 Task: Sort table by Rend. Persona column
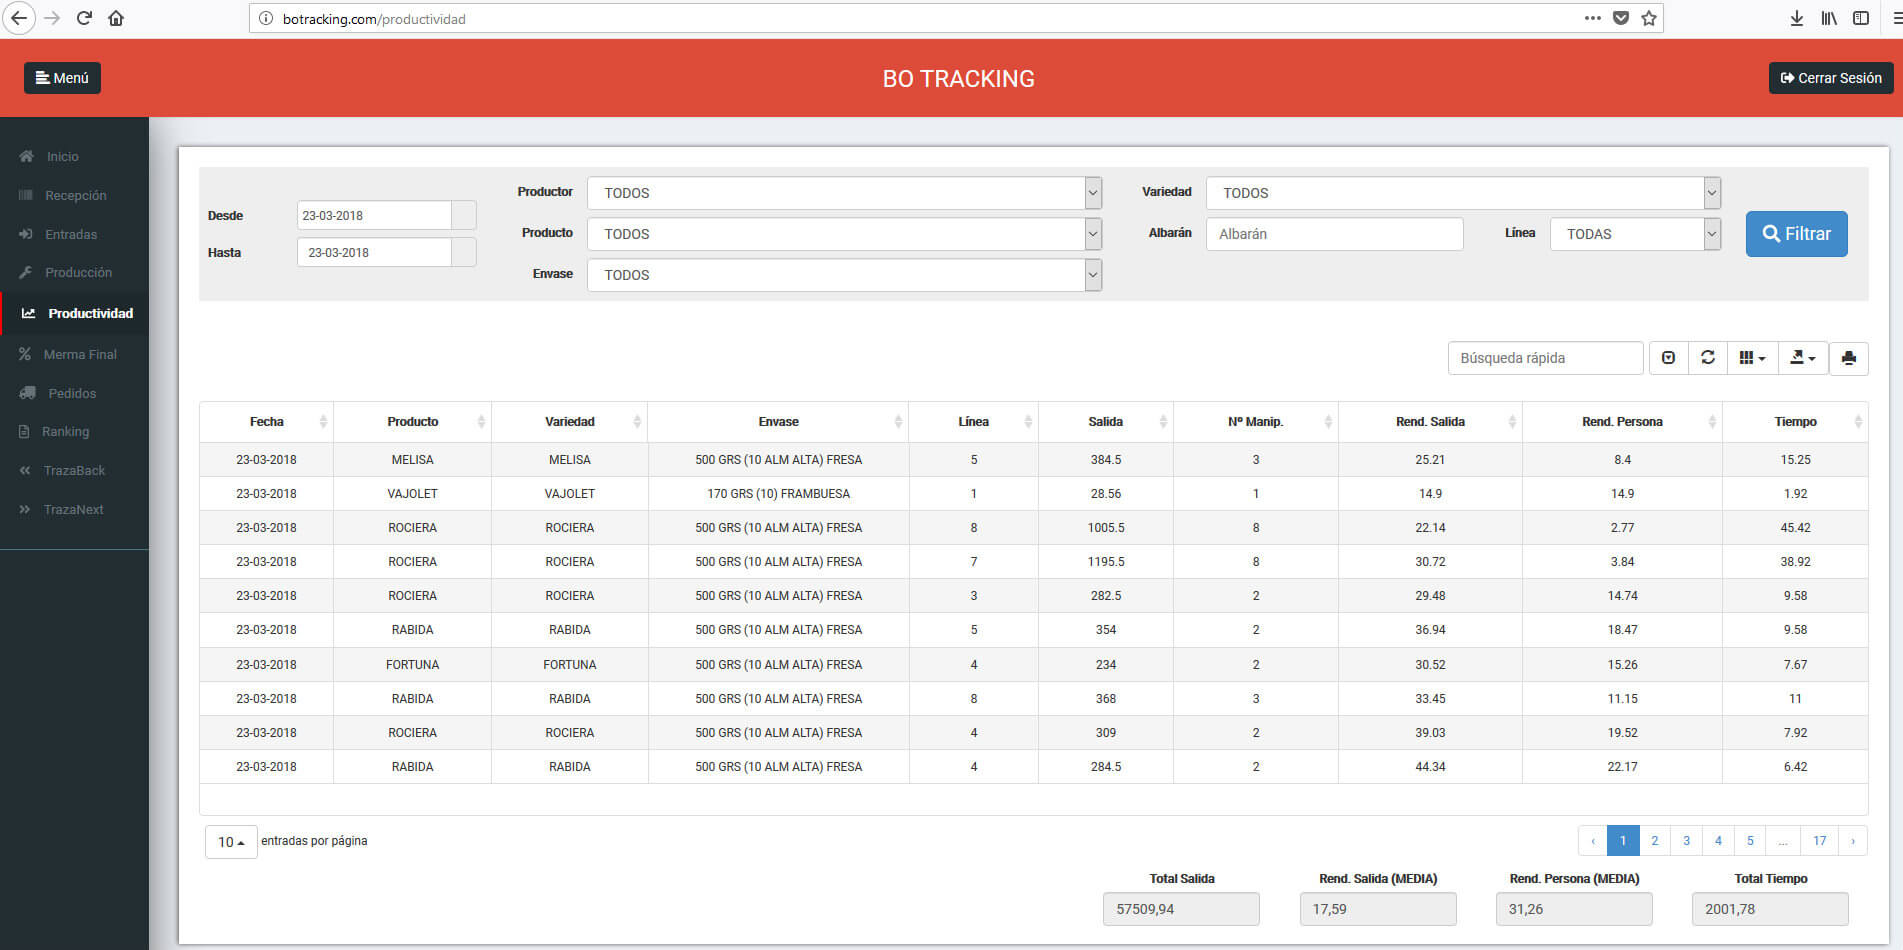(1621, 422)
